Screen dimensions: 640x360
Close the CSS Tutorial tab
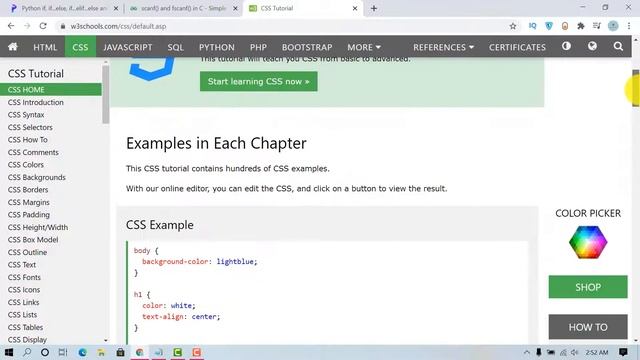[x=355, y=8]
